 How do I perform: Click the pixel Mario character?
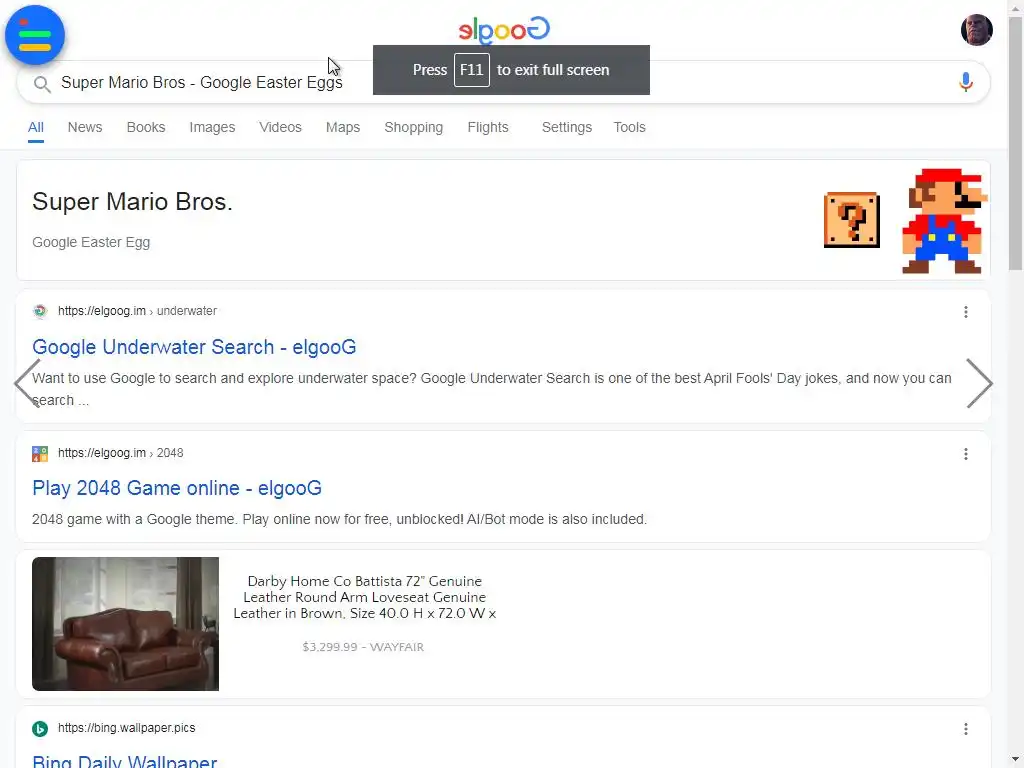click(943, 221)
